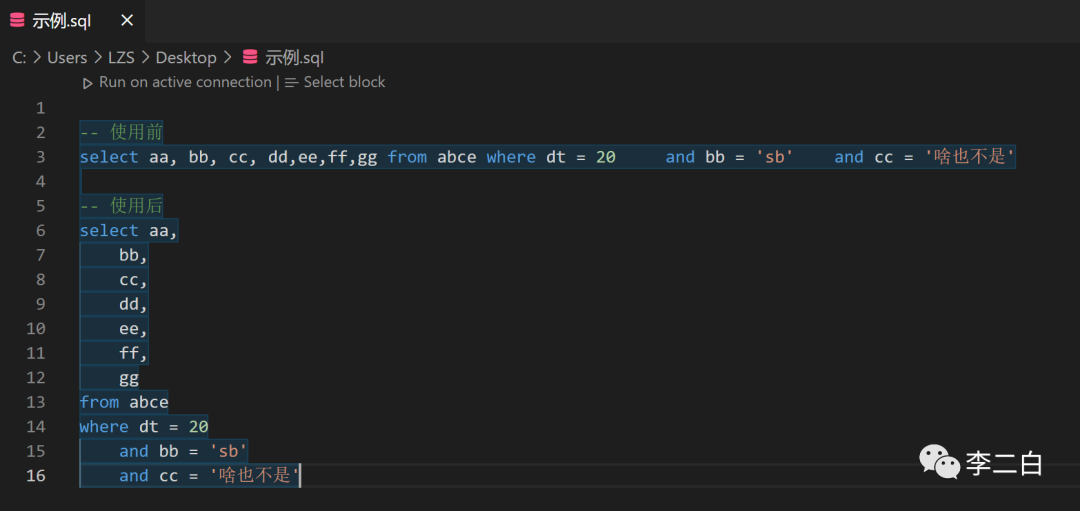Click the lines icon before Select block

[292, 82]
